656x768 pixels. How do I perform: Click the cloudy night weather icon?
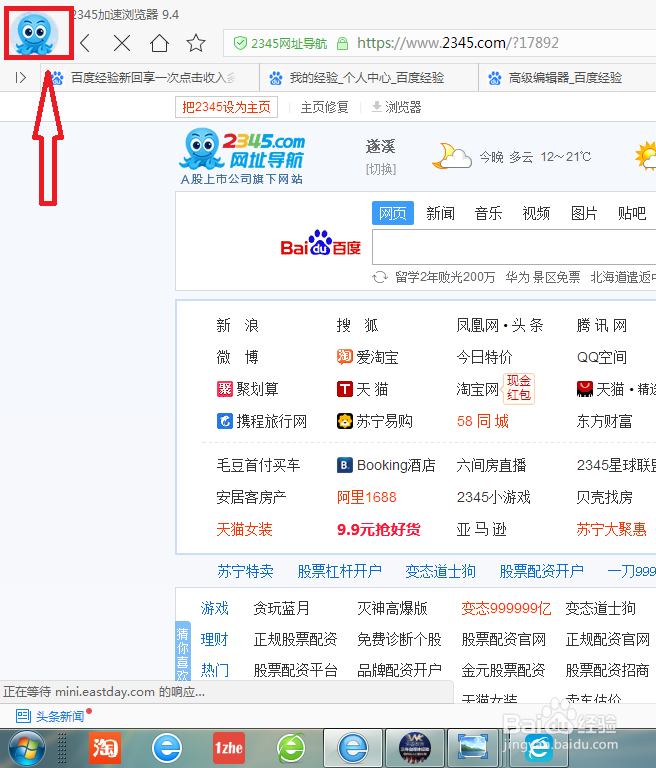(451, 156)
